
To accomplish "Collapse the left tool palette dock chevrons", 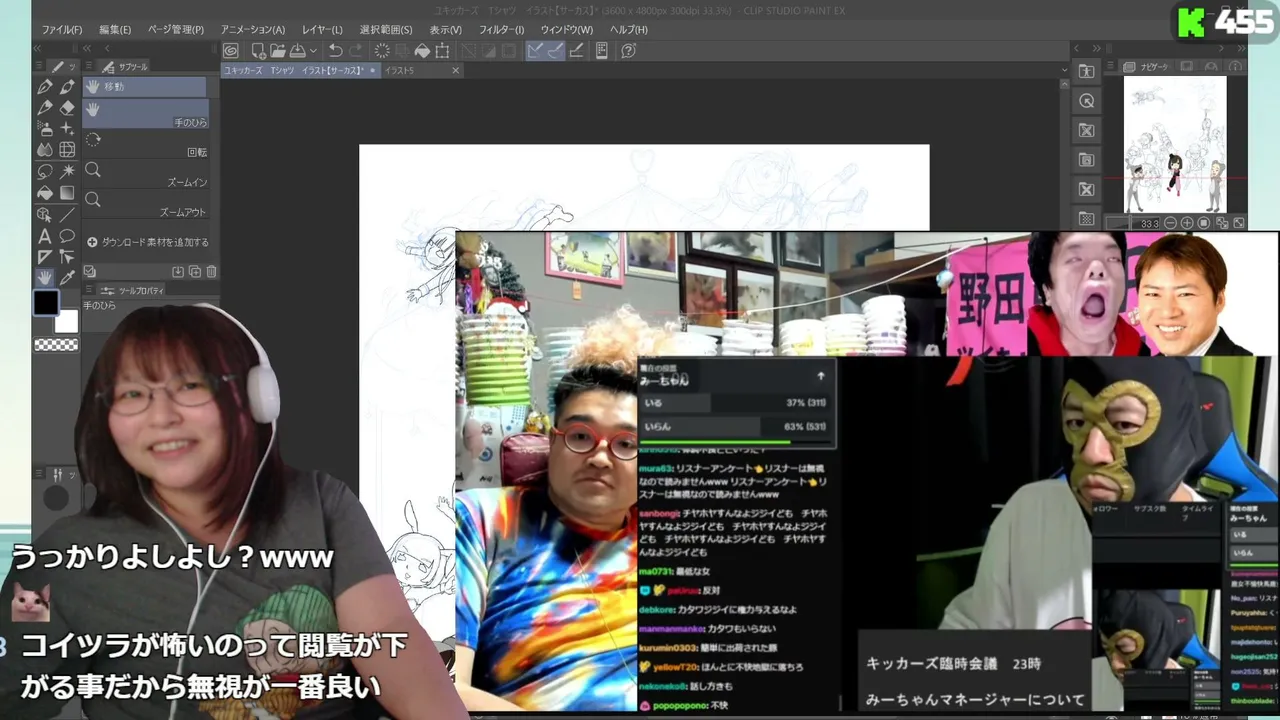I will coord(38,48).
